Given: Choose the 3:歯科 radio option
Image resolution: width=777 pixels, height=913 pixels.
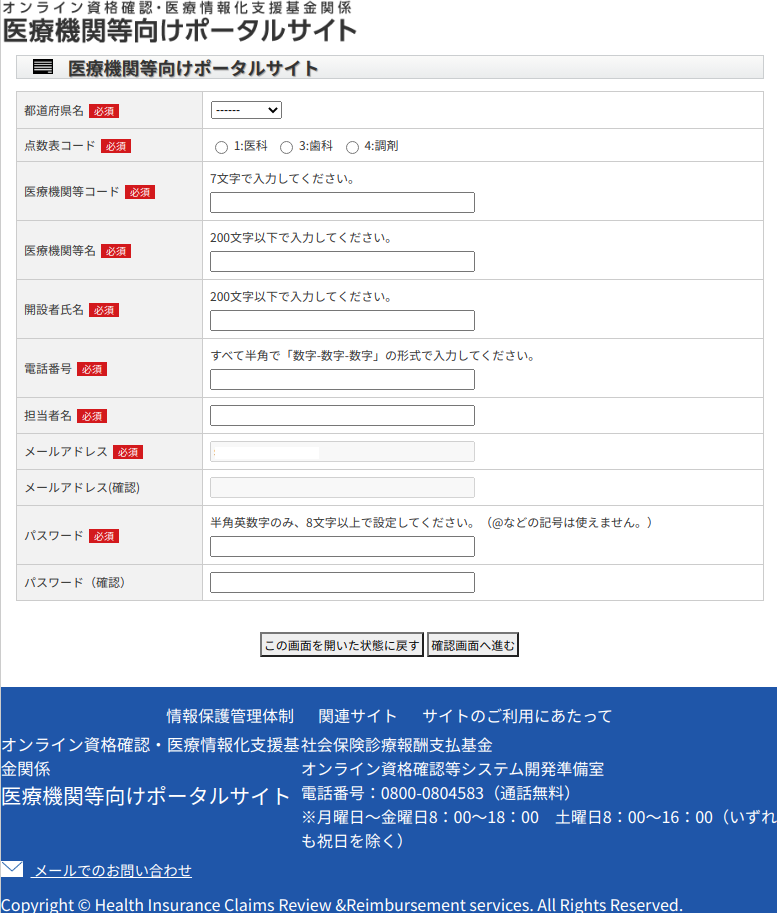Looking at the screenshot, I should point(286,147).
